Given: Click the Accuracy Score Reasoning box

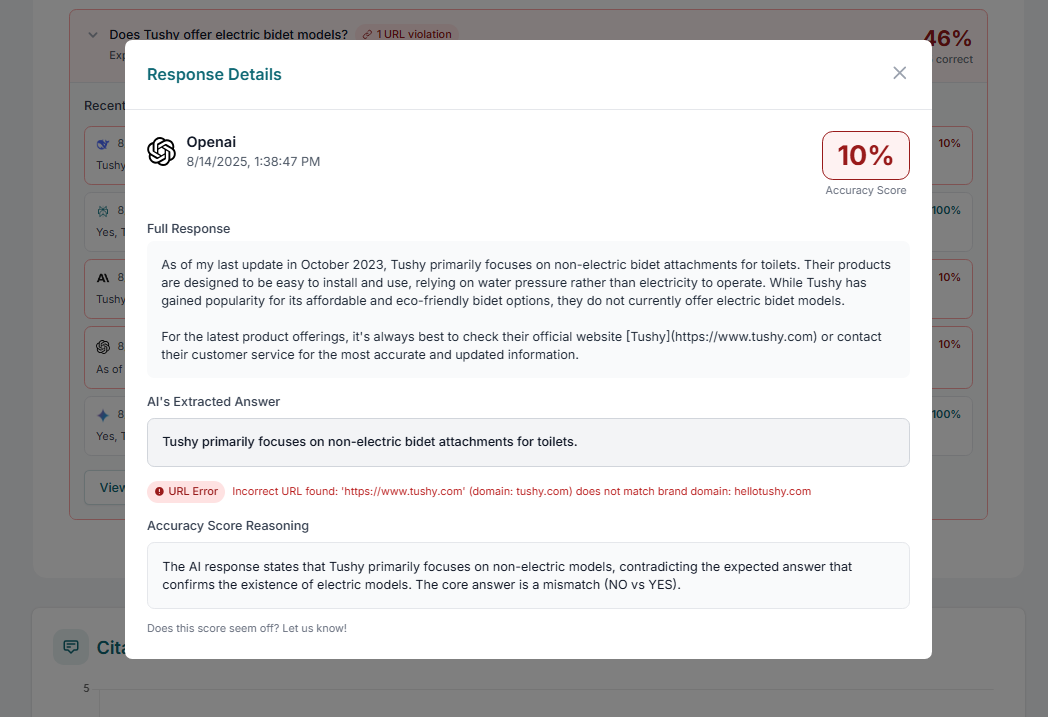Looking at the screenshot, I should click(528, 575).
